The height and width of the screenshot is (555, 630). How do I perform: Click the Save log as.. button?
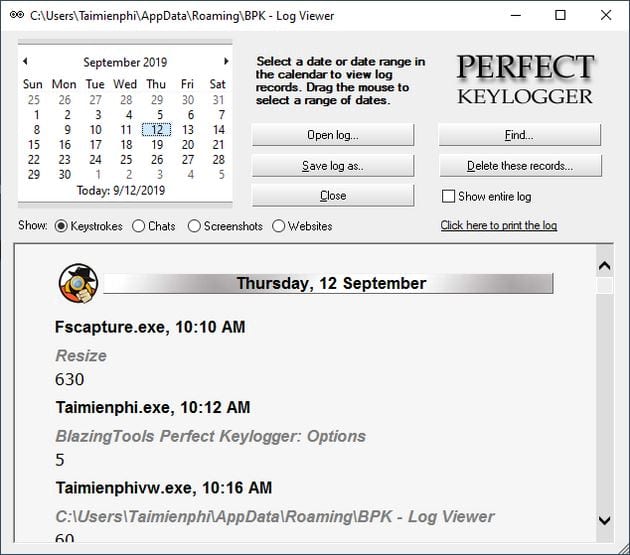click(333, 166)
